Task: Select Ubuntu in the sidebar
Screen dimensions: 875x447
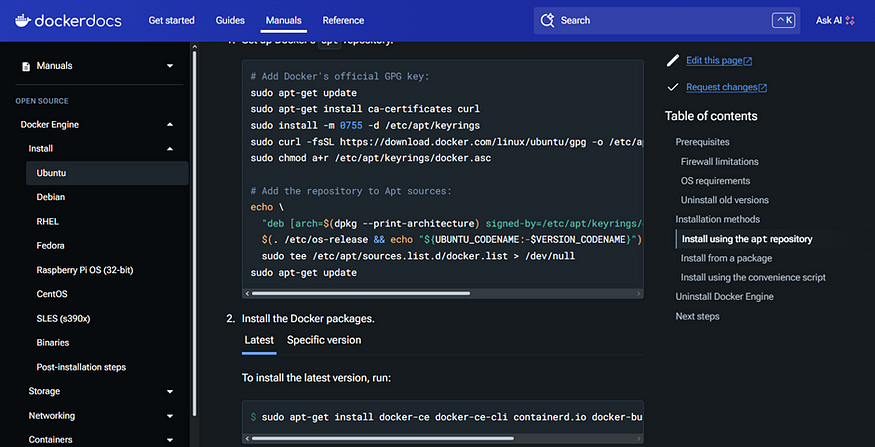Action: [x=107, y=173]
